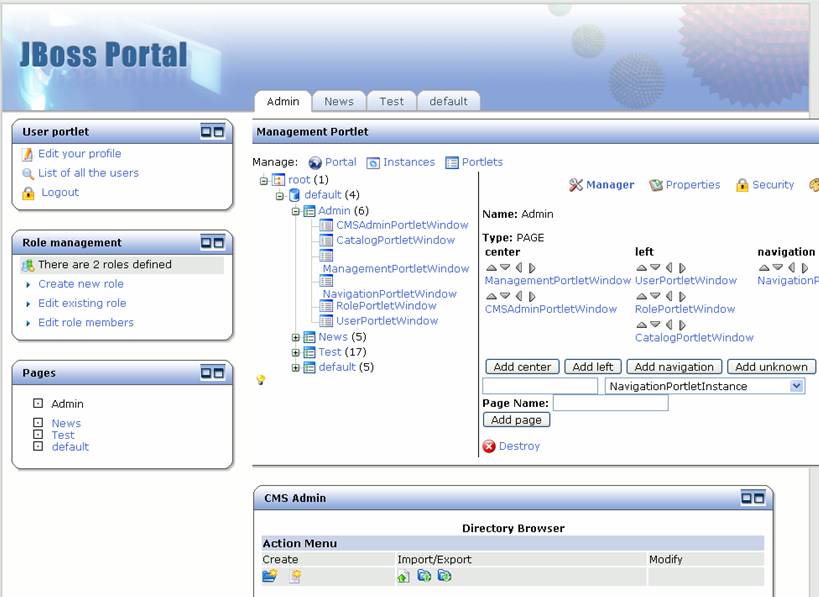Click the light bulb hint icon
Image resolution: width=819 pixels, height=597 pixels.
tap(261, 380)
